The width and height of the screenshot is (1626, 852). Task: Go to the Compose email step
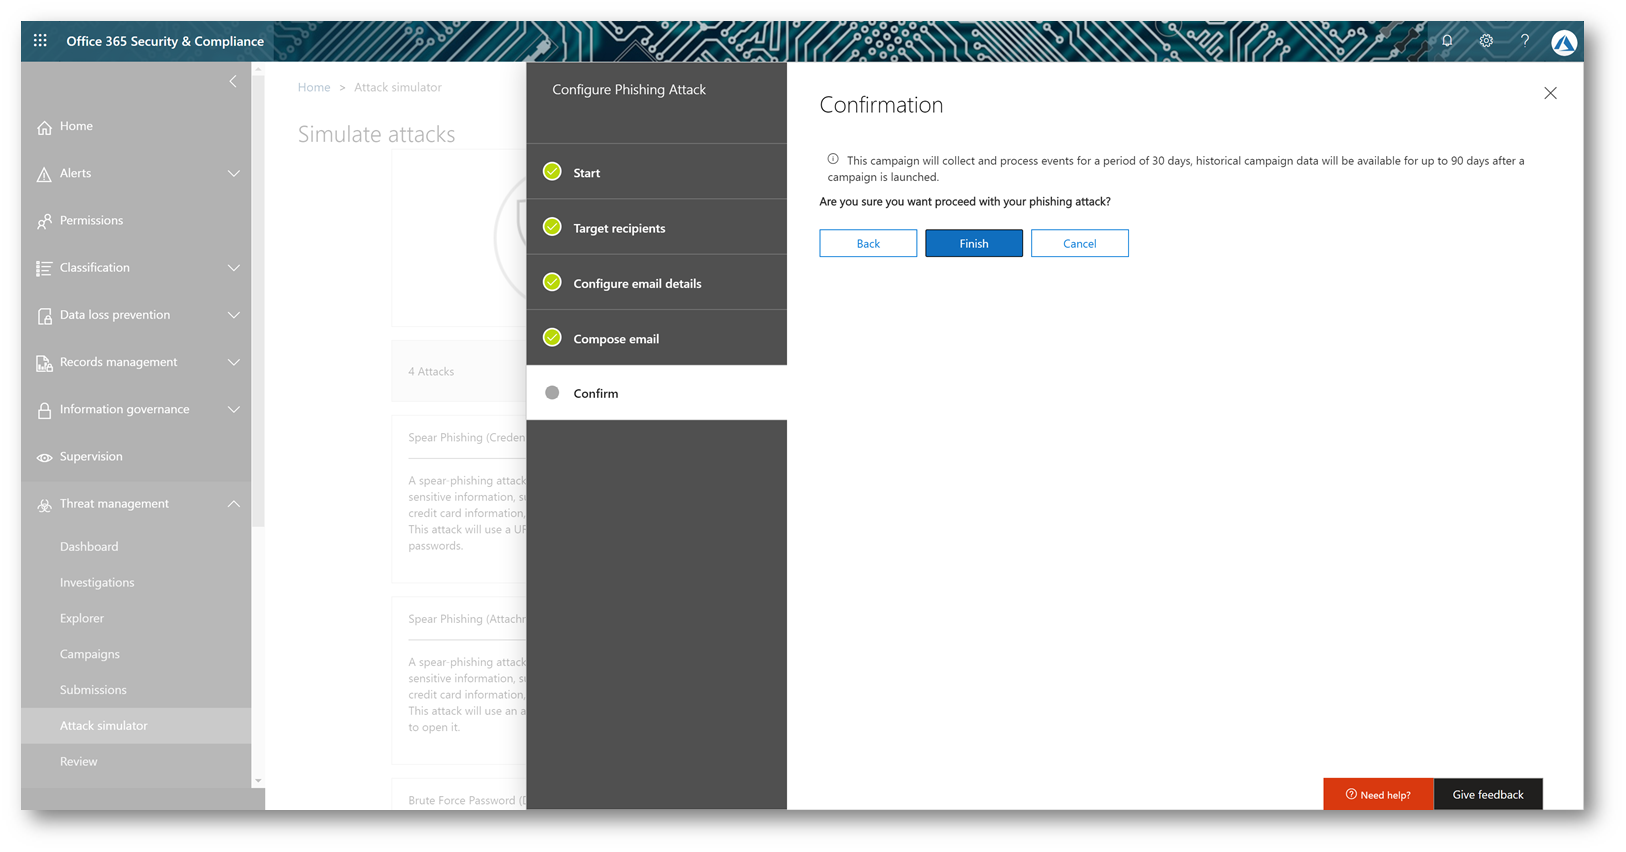click(x=657, y=338)
